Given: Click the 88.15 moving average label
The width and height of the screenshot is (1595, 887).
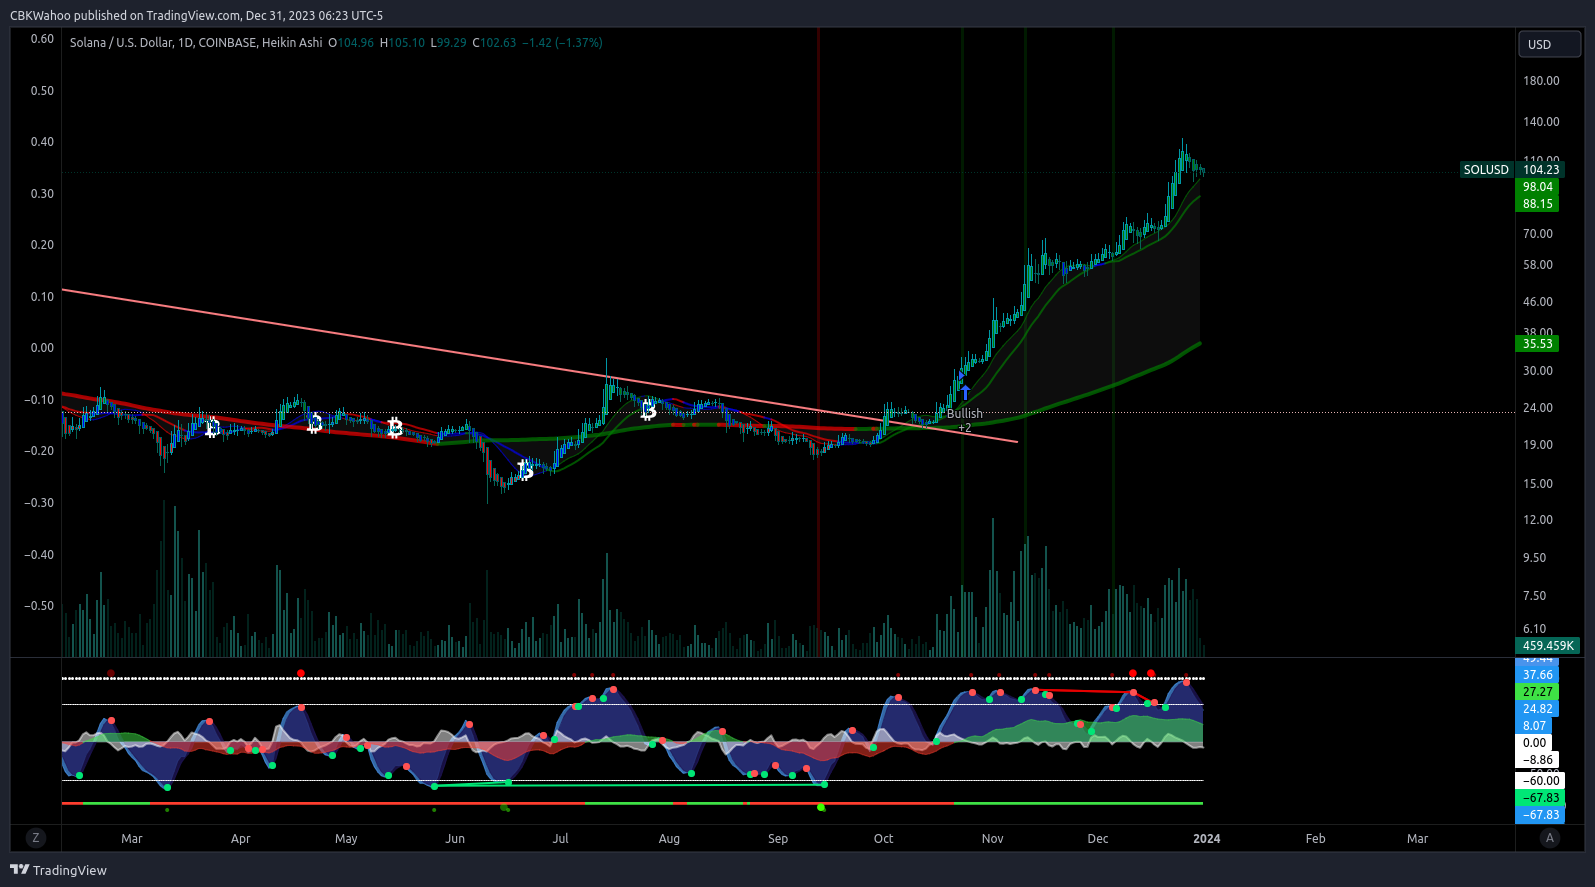Looking at the screenshot, I should [x=1537, y=204].
